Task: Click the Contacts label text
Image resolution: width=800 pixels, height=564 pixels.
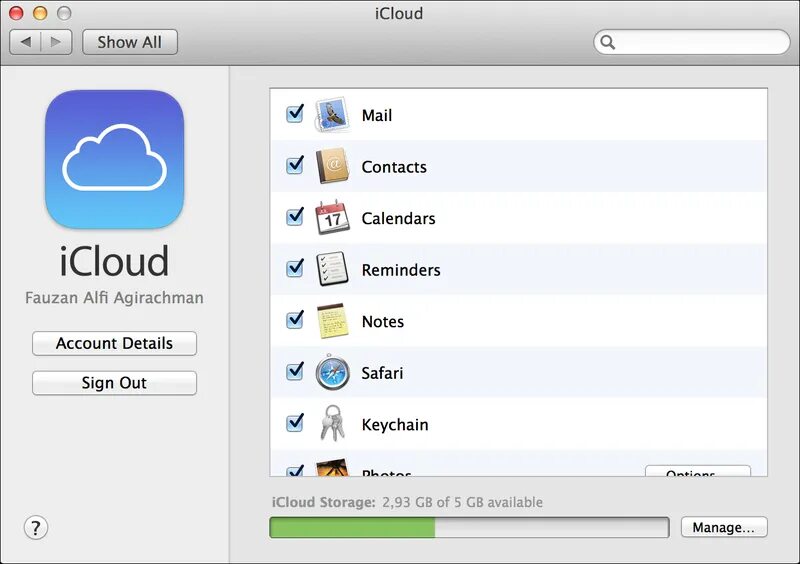Action: (x=394, y=167)
